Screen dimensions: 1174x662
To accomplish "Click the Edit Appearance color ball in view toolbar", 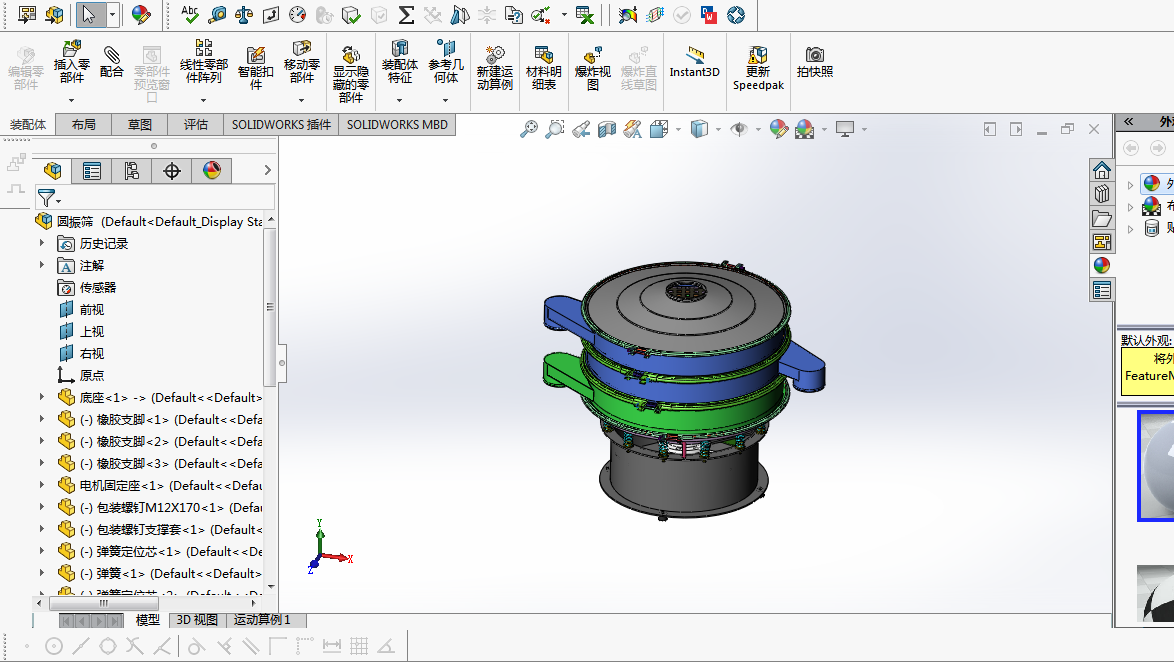I will coord(779,129).
